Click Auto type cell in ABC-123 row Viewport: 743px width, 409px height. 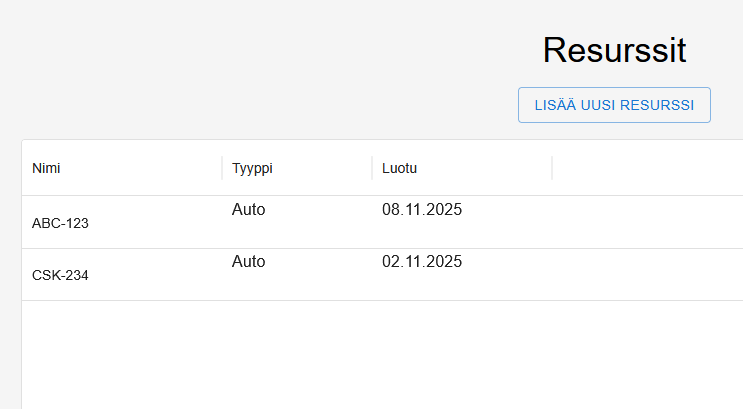248,210
